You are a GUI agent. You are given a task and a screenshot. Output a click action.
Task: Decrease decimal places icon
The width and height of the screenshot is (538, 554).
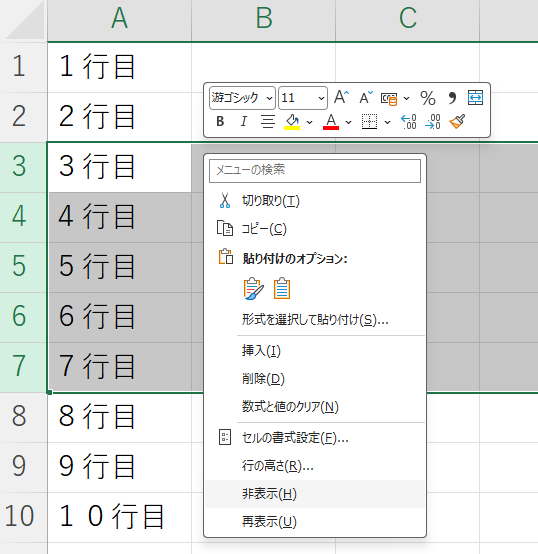click(x=433, y=122)
